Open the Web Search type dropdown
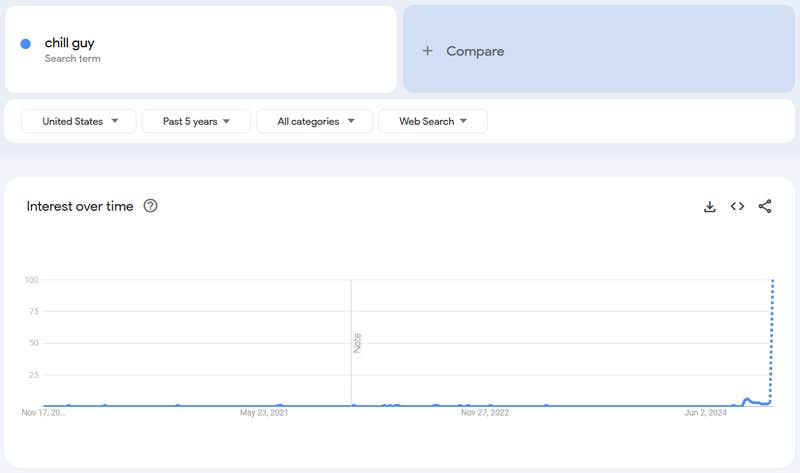The height and width of the screenshot is (473, 800). pyautogui.click(x=432, y=121)
